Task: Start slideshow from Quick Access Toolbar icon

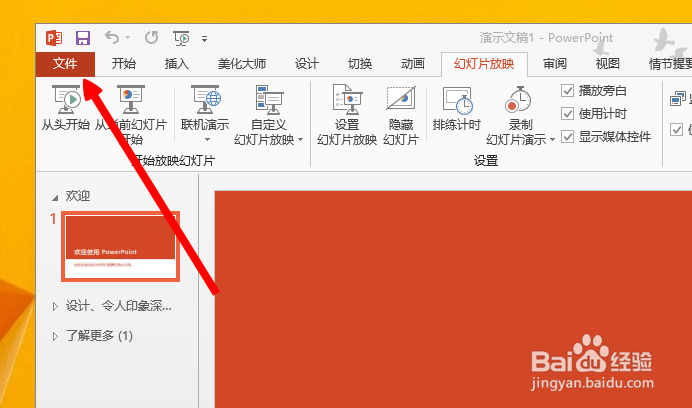Action: click(x=181, y=38)
